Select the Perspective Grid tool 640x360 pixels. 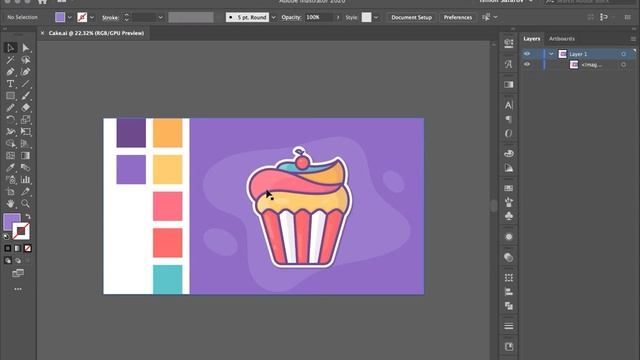click(x=26, y=144)
